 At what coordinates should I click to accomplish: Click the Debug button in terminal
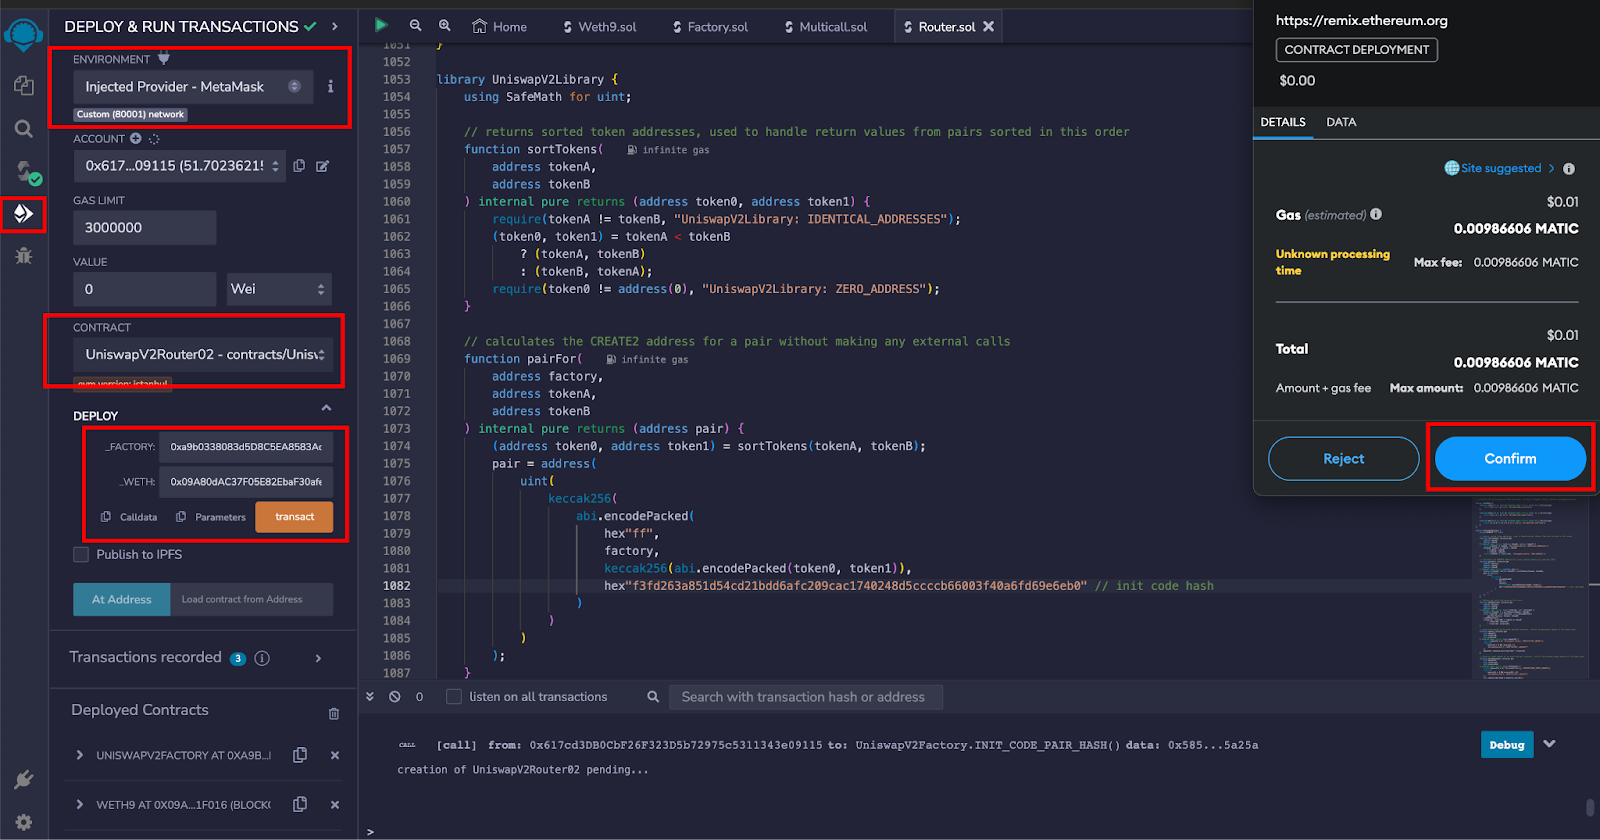[1507, 745]
